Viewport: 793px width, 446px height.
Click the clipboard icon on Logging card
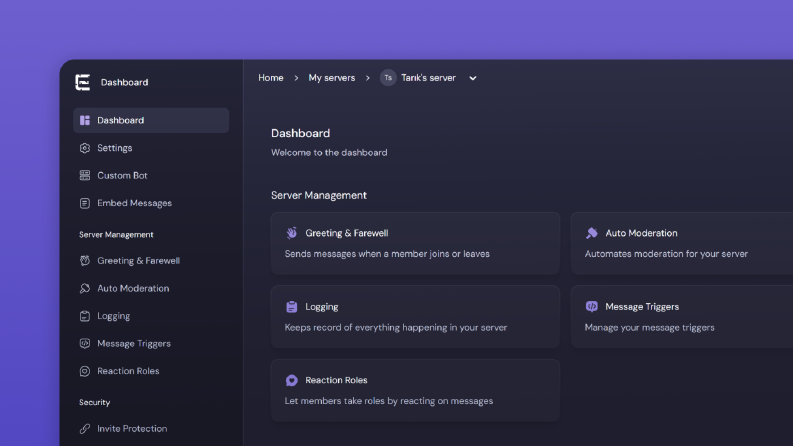click(x=292, y=306)
